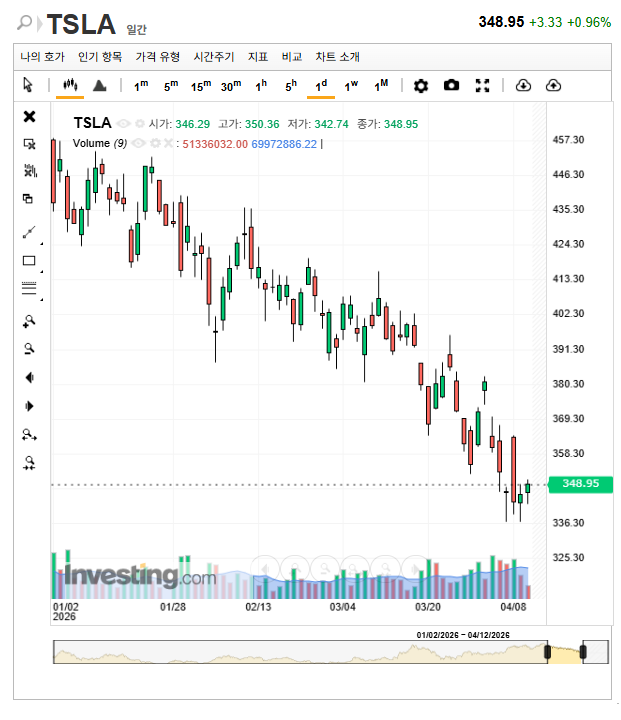The width and height of the screenshot is (621, 720).
Task: Click the 457.30 price axis label
Action: pos(568,140)
